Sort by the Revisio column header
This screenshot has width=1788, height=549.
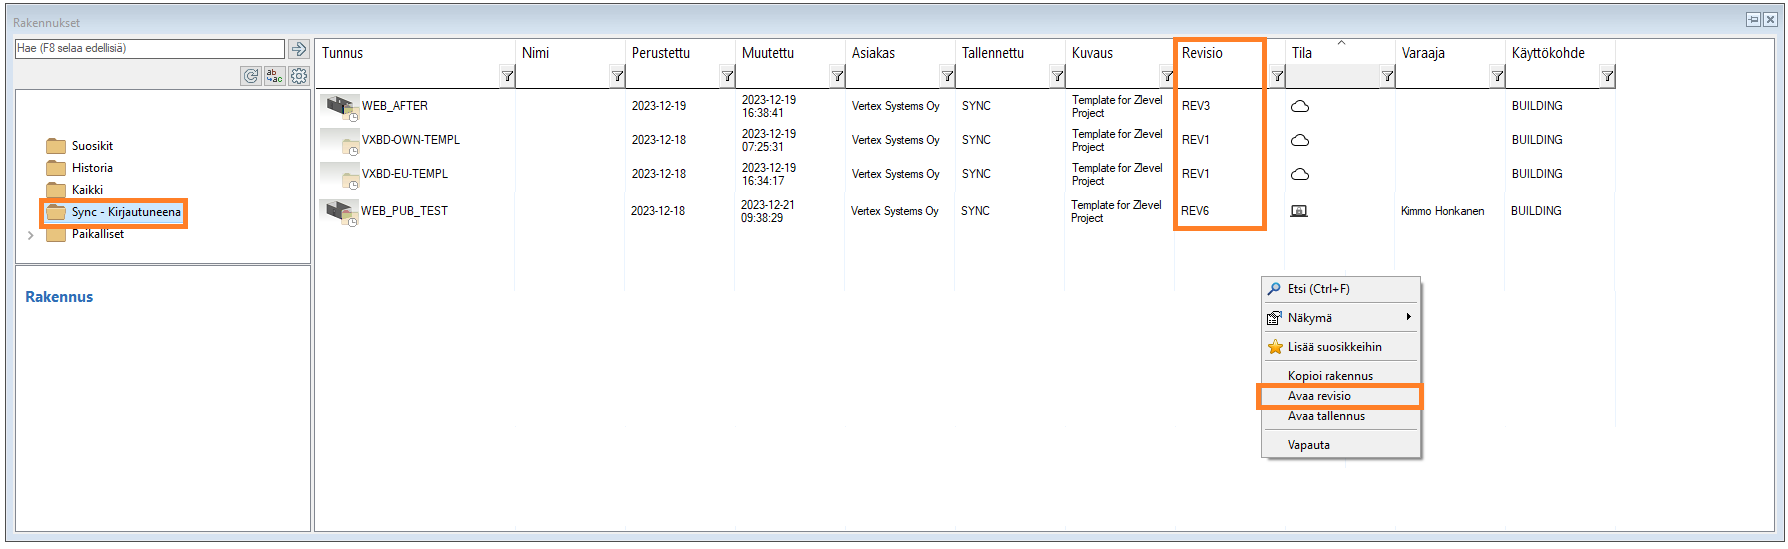coord(1202,53)
